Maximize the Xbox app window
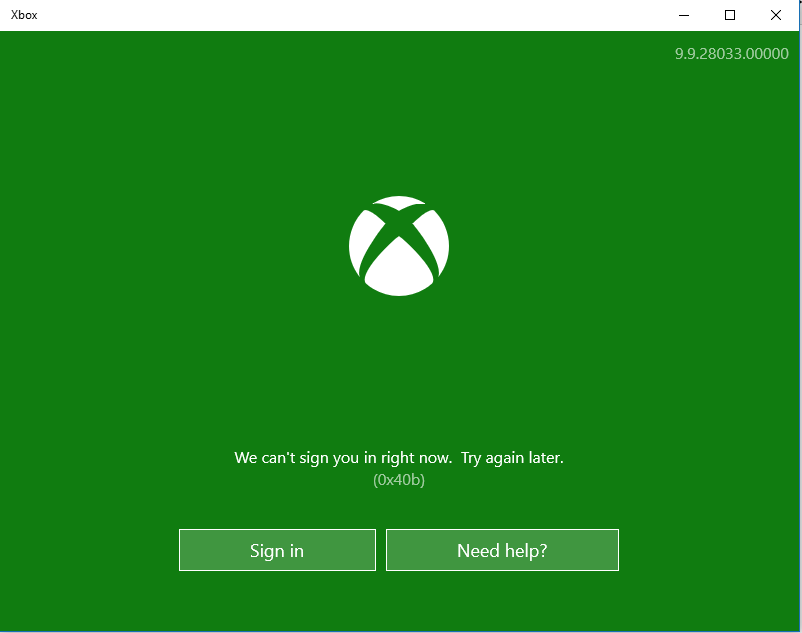 pyautogui.click(x=730, y=15)
